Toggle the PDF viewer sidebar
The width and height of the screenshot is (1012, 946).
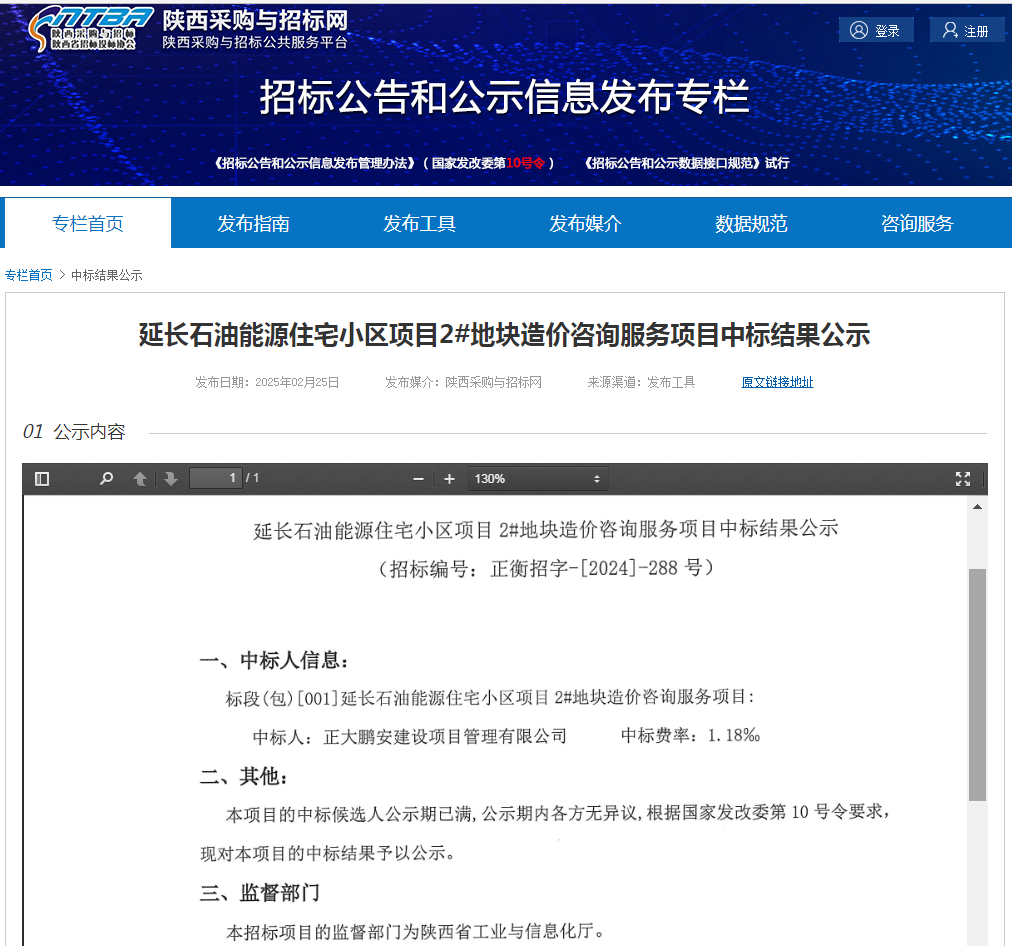[42, 479]
